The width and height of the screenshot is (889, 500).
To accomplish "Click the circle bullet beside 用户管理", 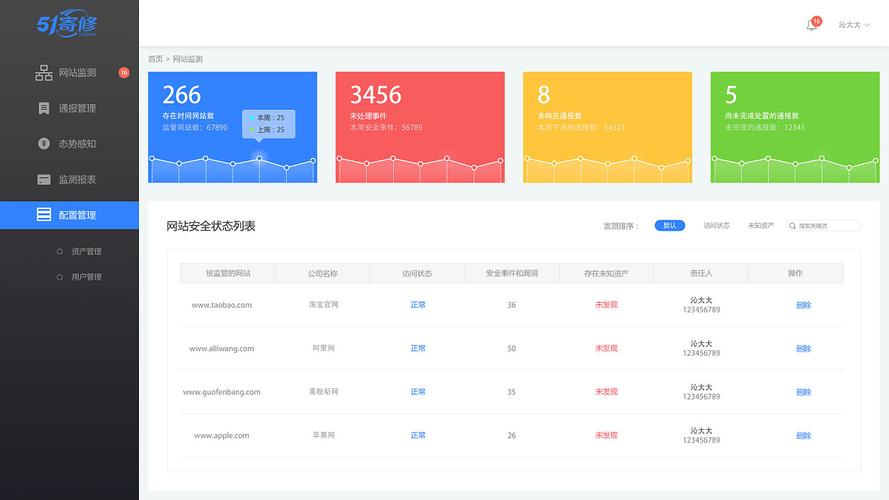I will [60, 277].
